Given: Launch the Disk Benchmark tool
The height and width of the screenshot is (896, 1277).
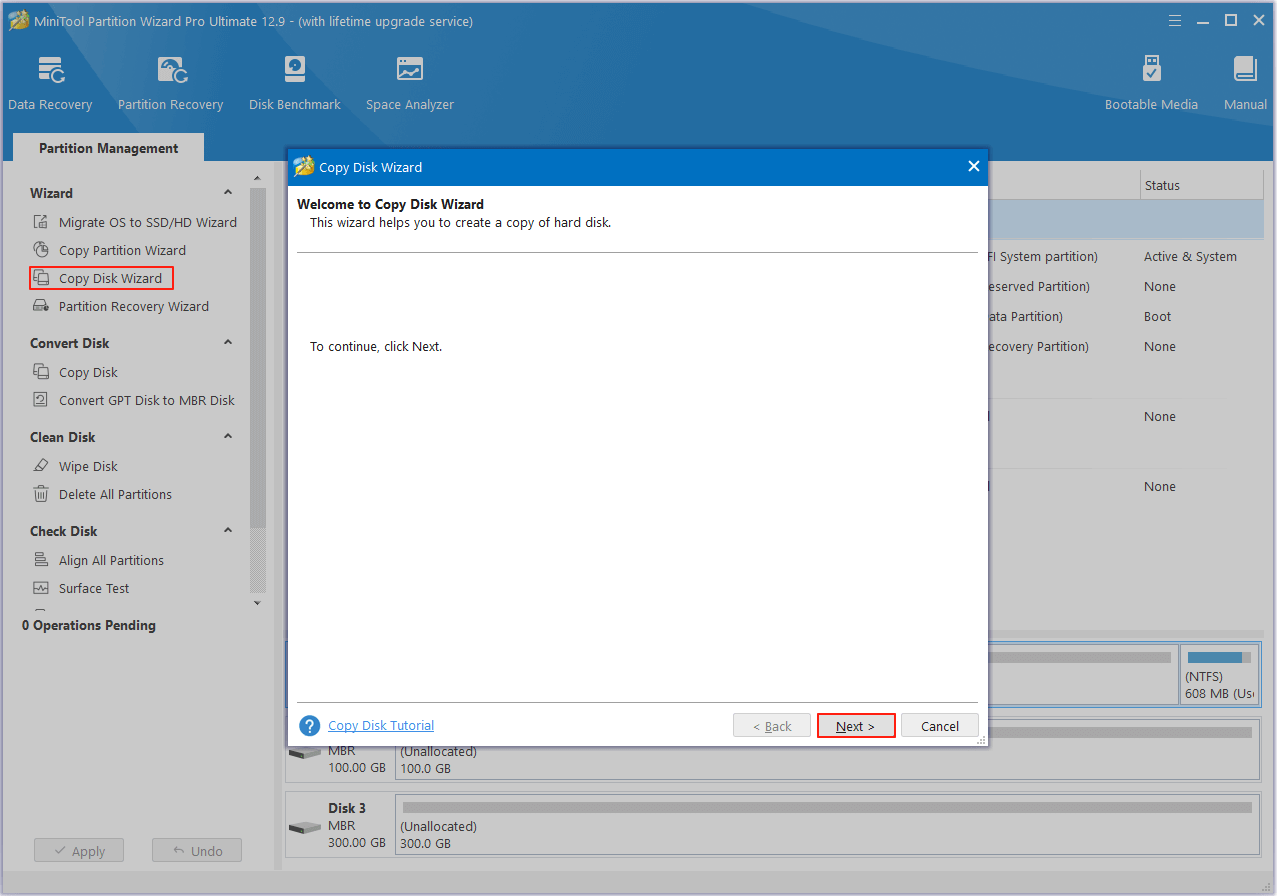Looking at the screenshot, I should click(x=295, y=84).
